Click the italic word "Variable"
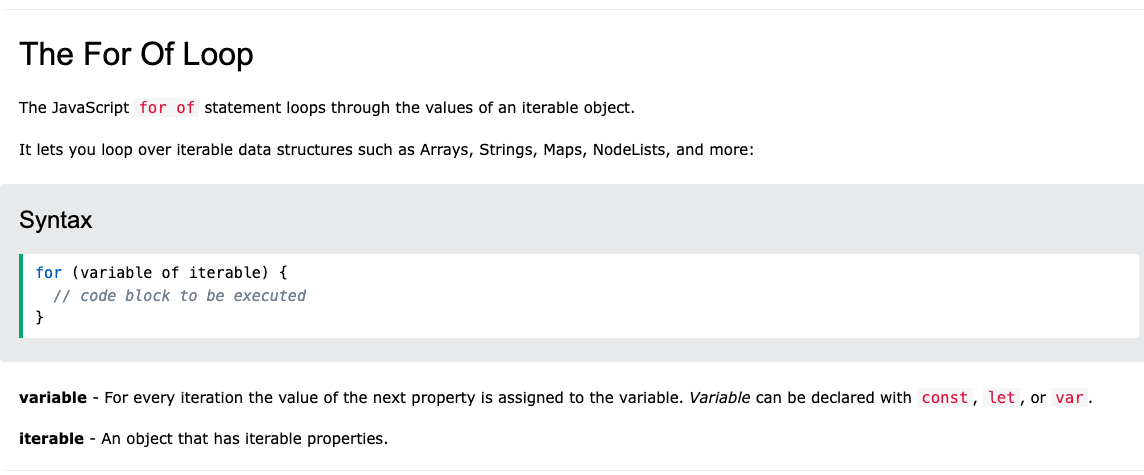This screenshot has width=1144, height=475. pyautogui.click(x=719, y=398)
